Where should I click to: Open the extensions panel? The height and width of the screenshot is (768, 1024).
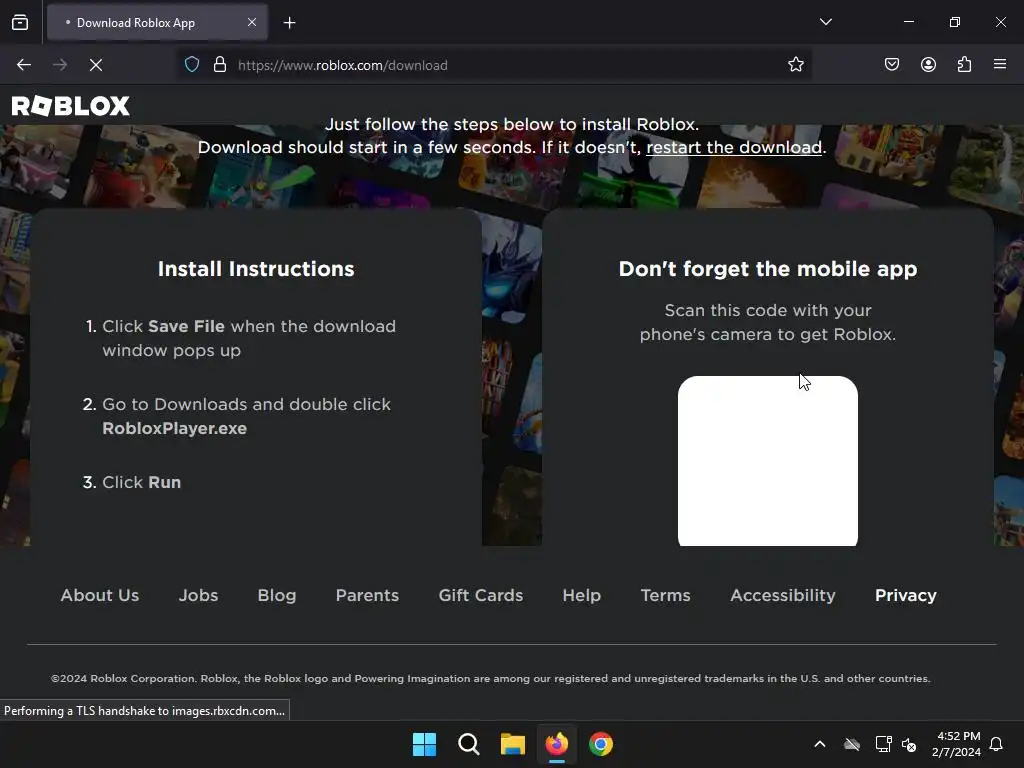pos(965,64)
